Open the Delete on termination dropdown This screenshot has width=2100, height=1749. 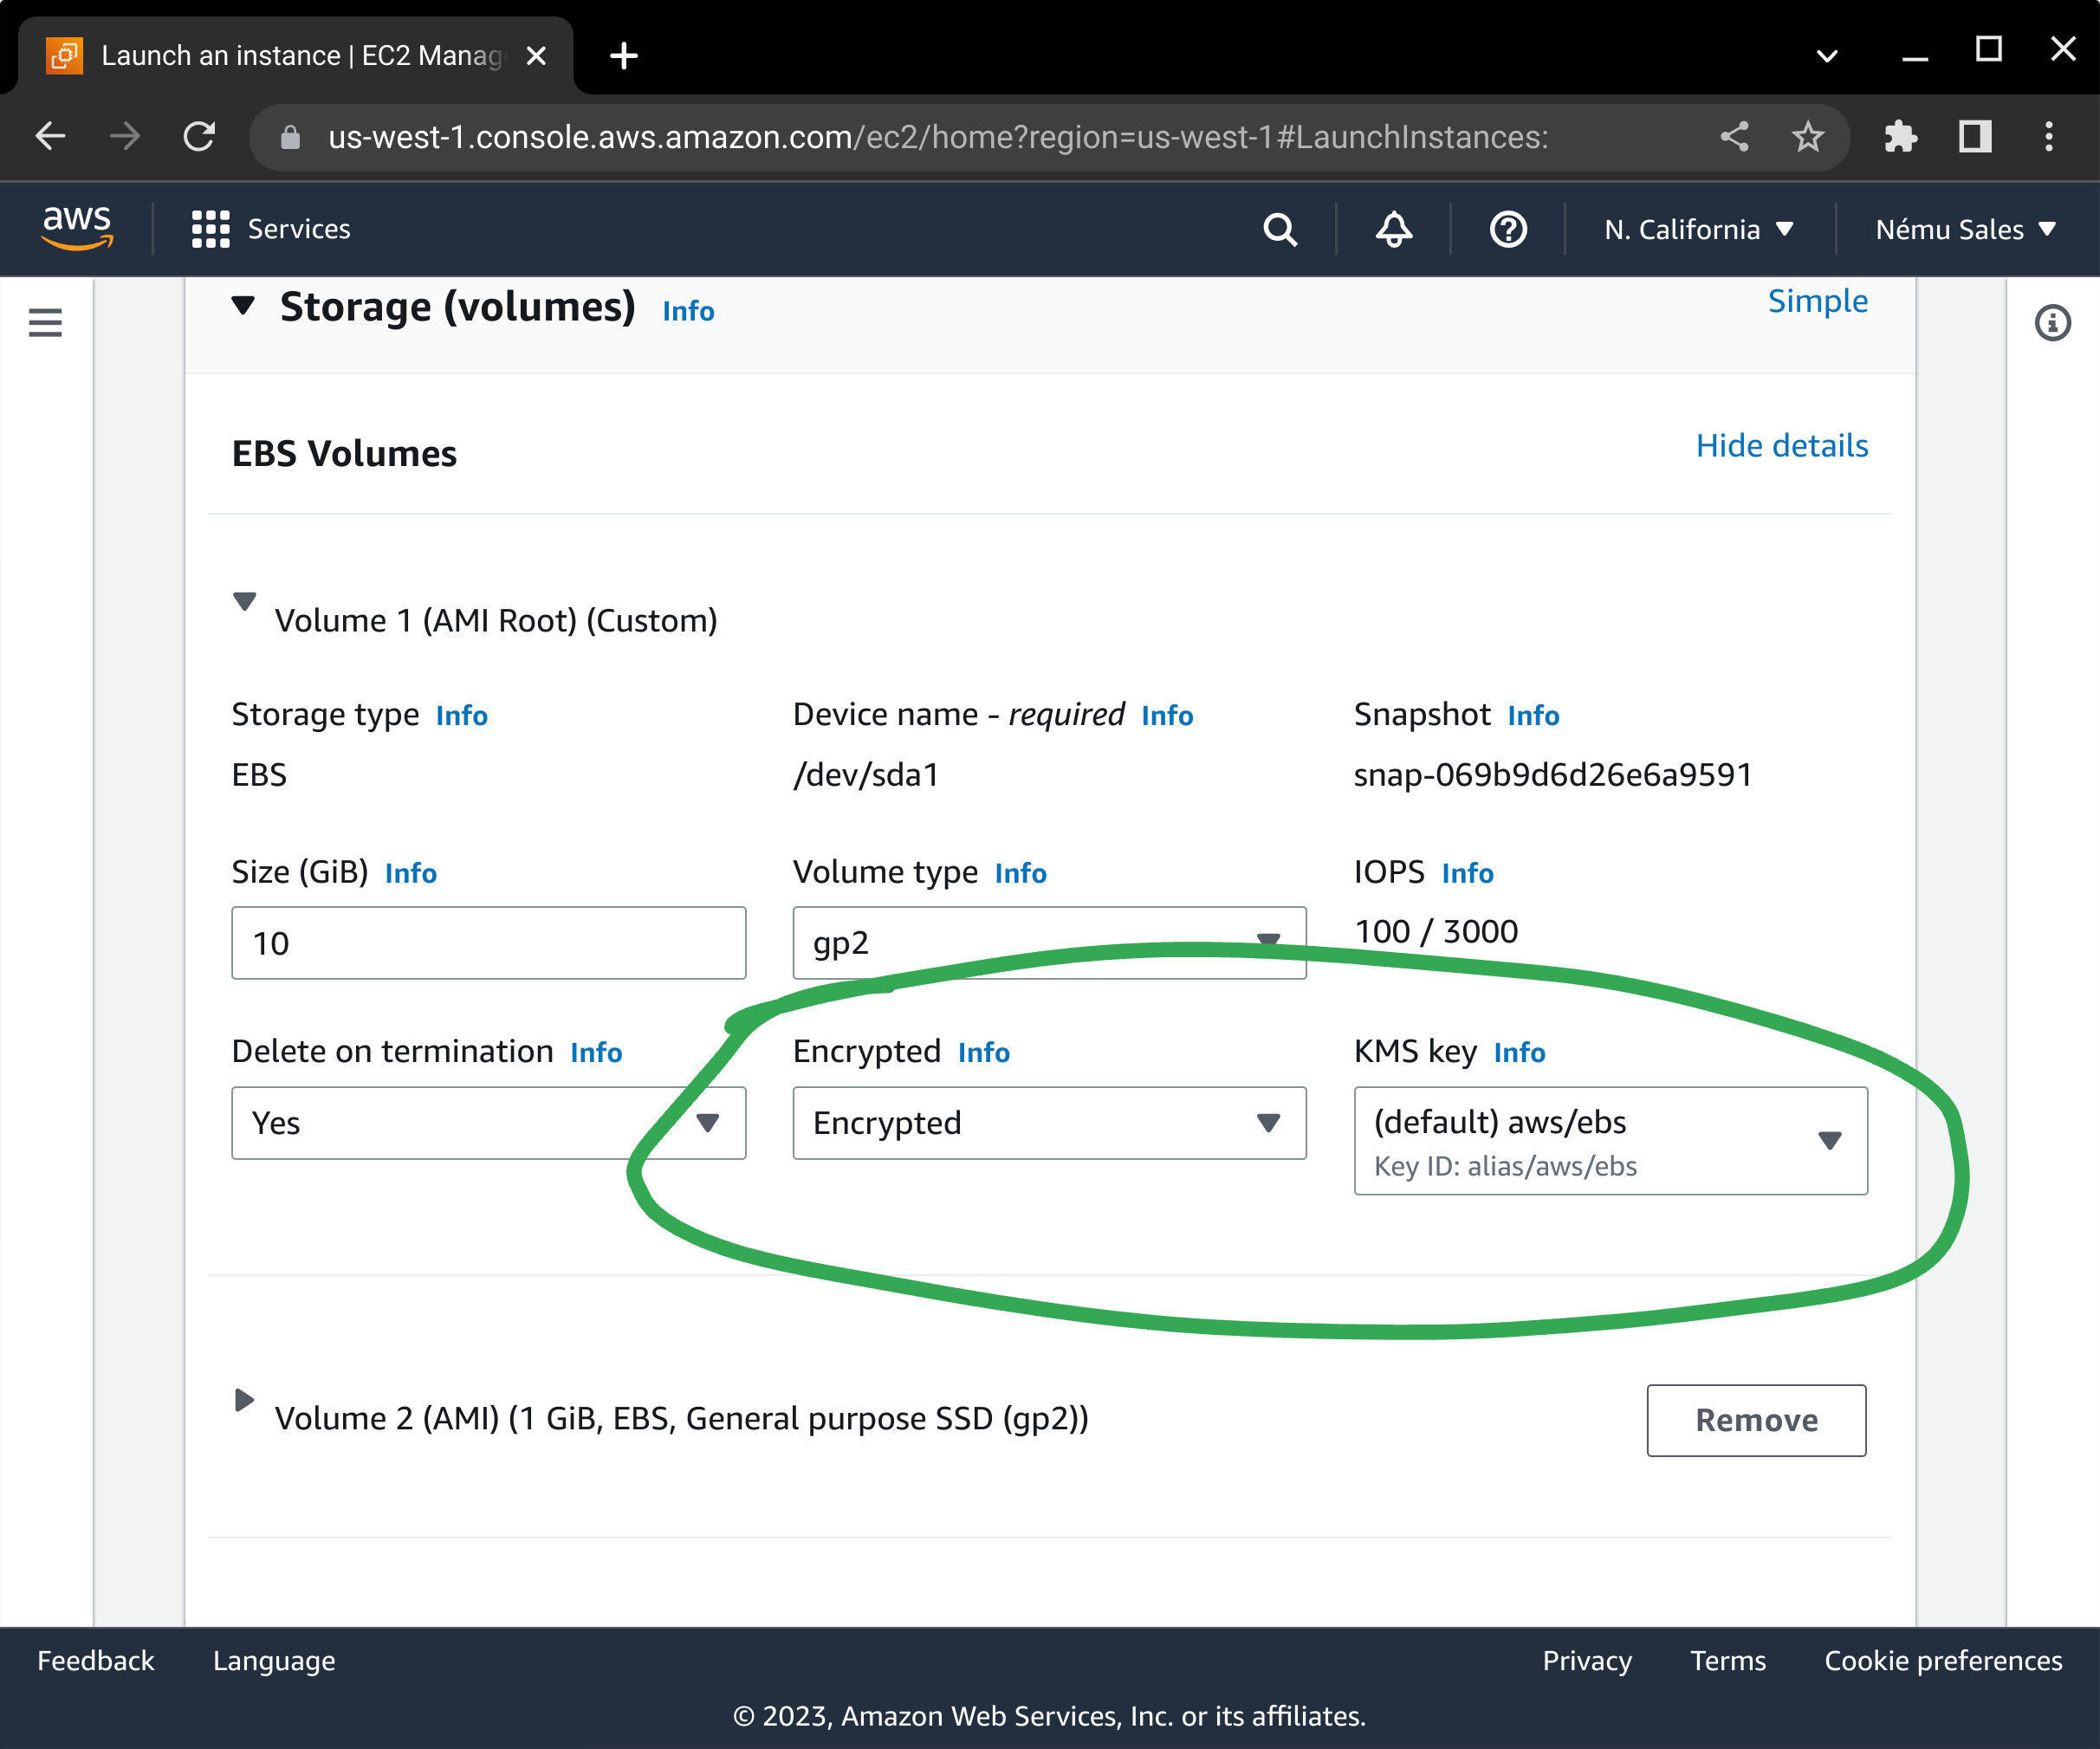(488, 1123)
